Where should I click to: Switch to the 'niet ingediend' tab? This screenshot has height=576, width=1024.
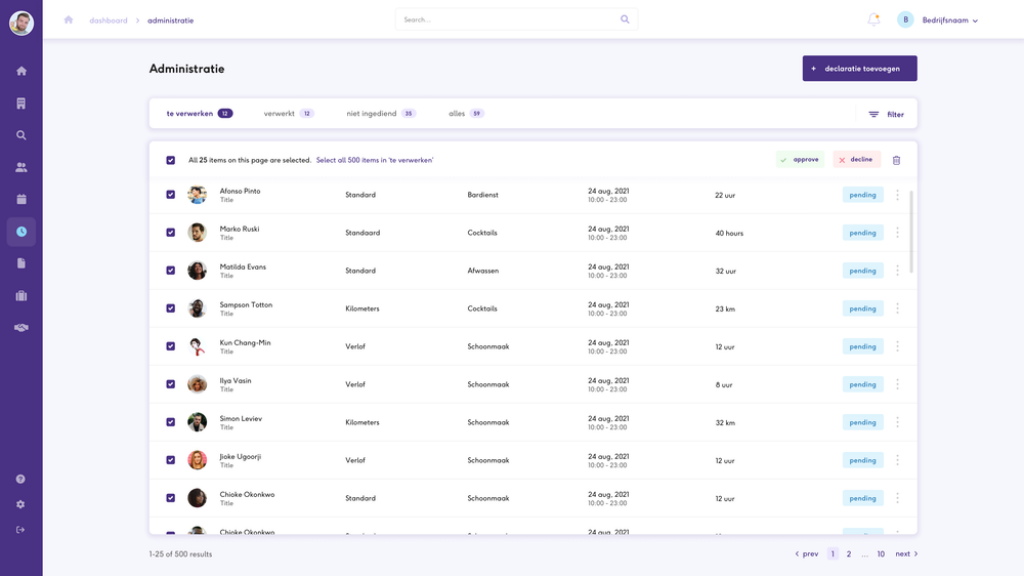371,114
